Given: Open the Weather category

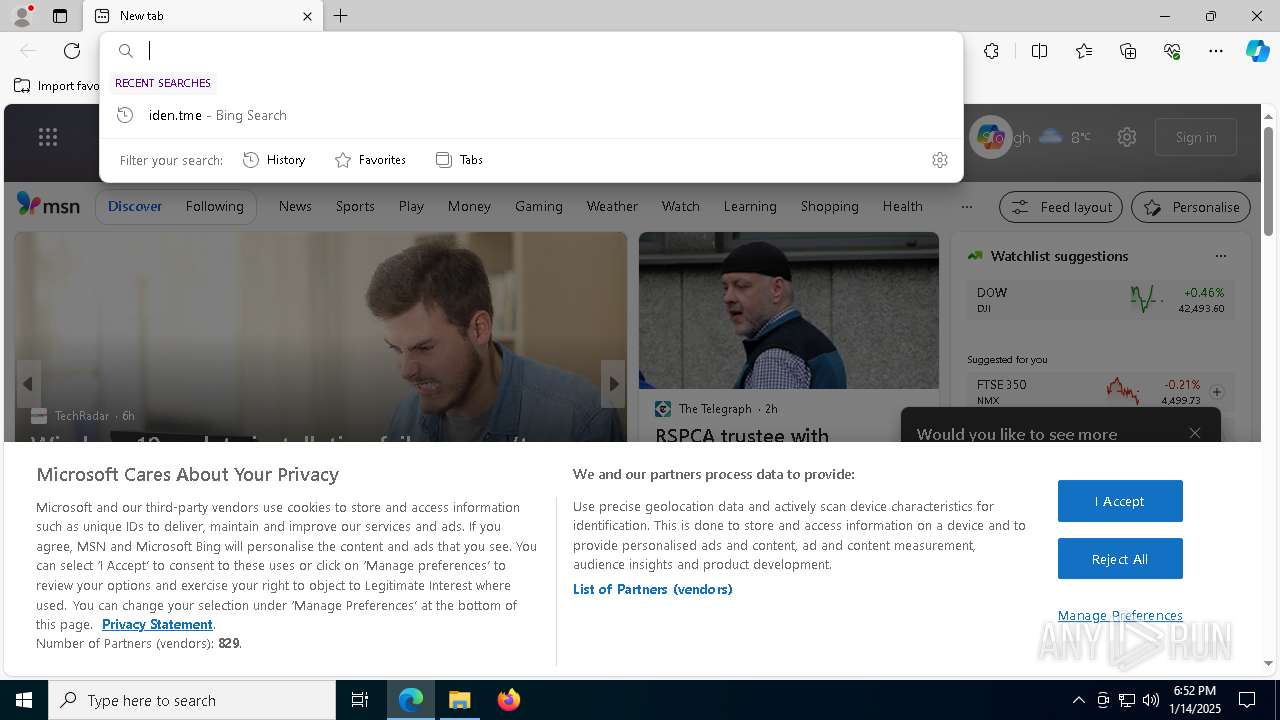Looking at the screenshot, I should point(612,206).
